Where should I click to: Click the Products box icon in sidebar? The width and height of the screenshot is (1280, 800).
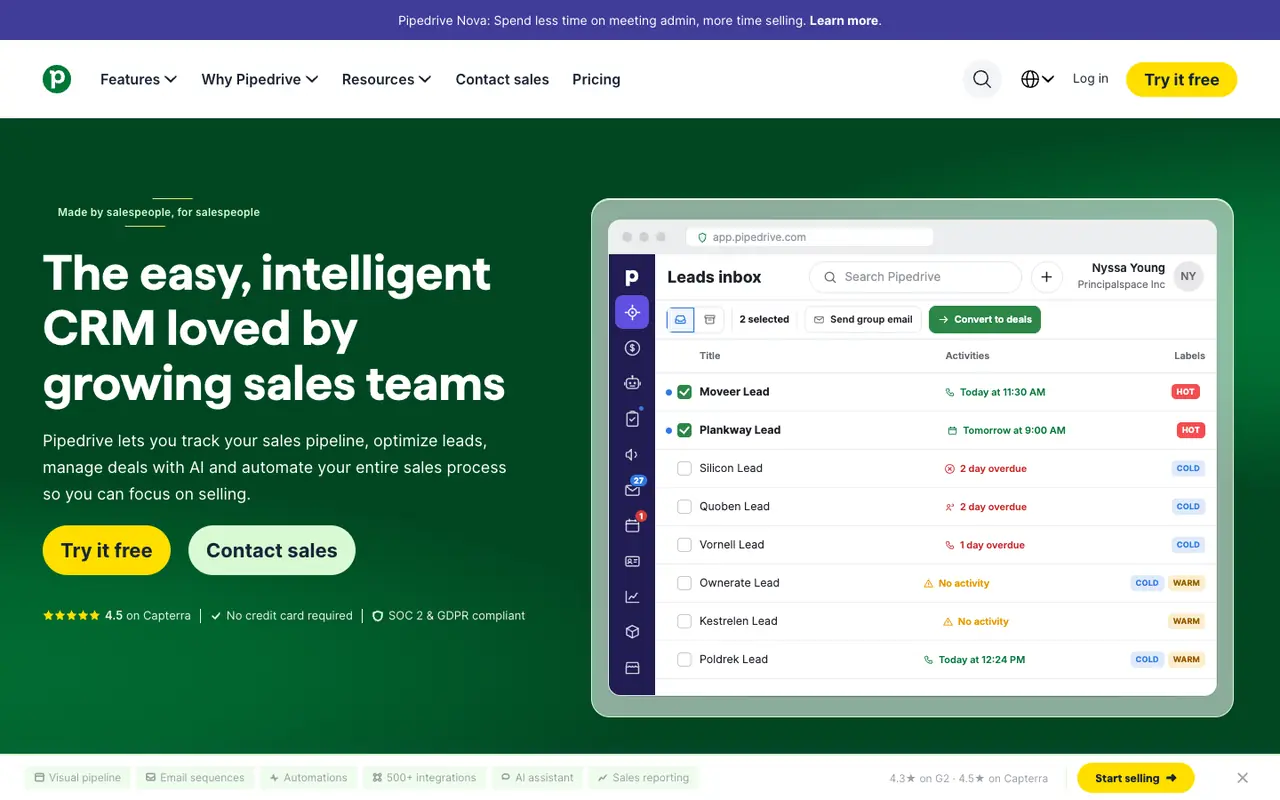[x=632, y=632]
